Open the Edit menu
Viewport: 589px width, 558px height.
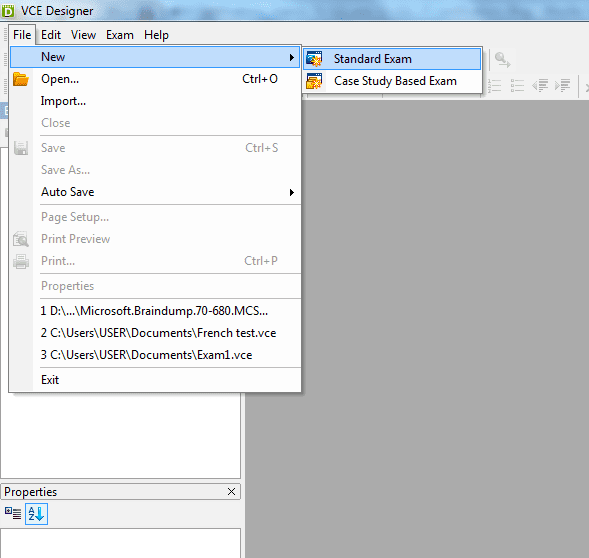[x=51, y=35]
